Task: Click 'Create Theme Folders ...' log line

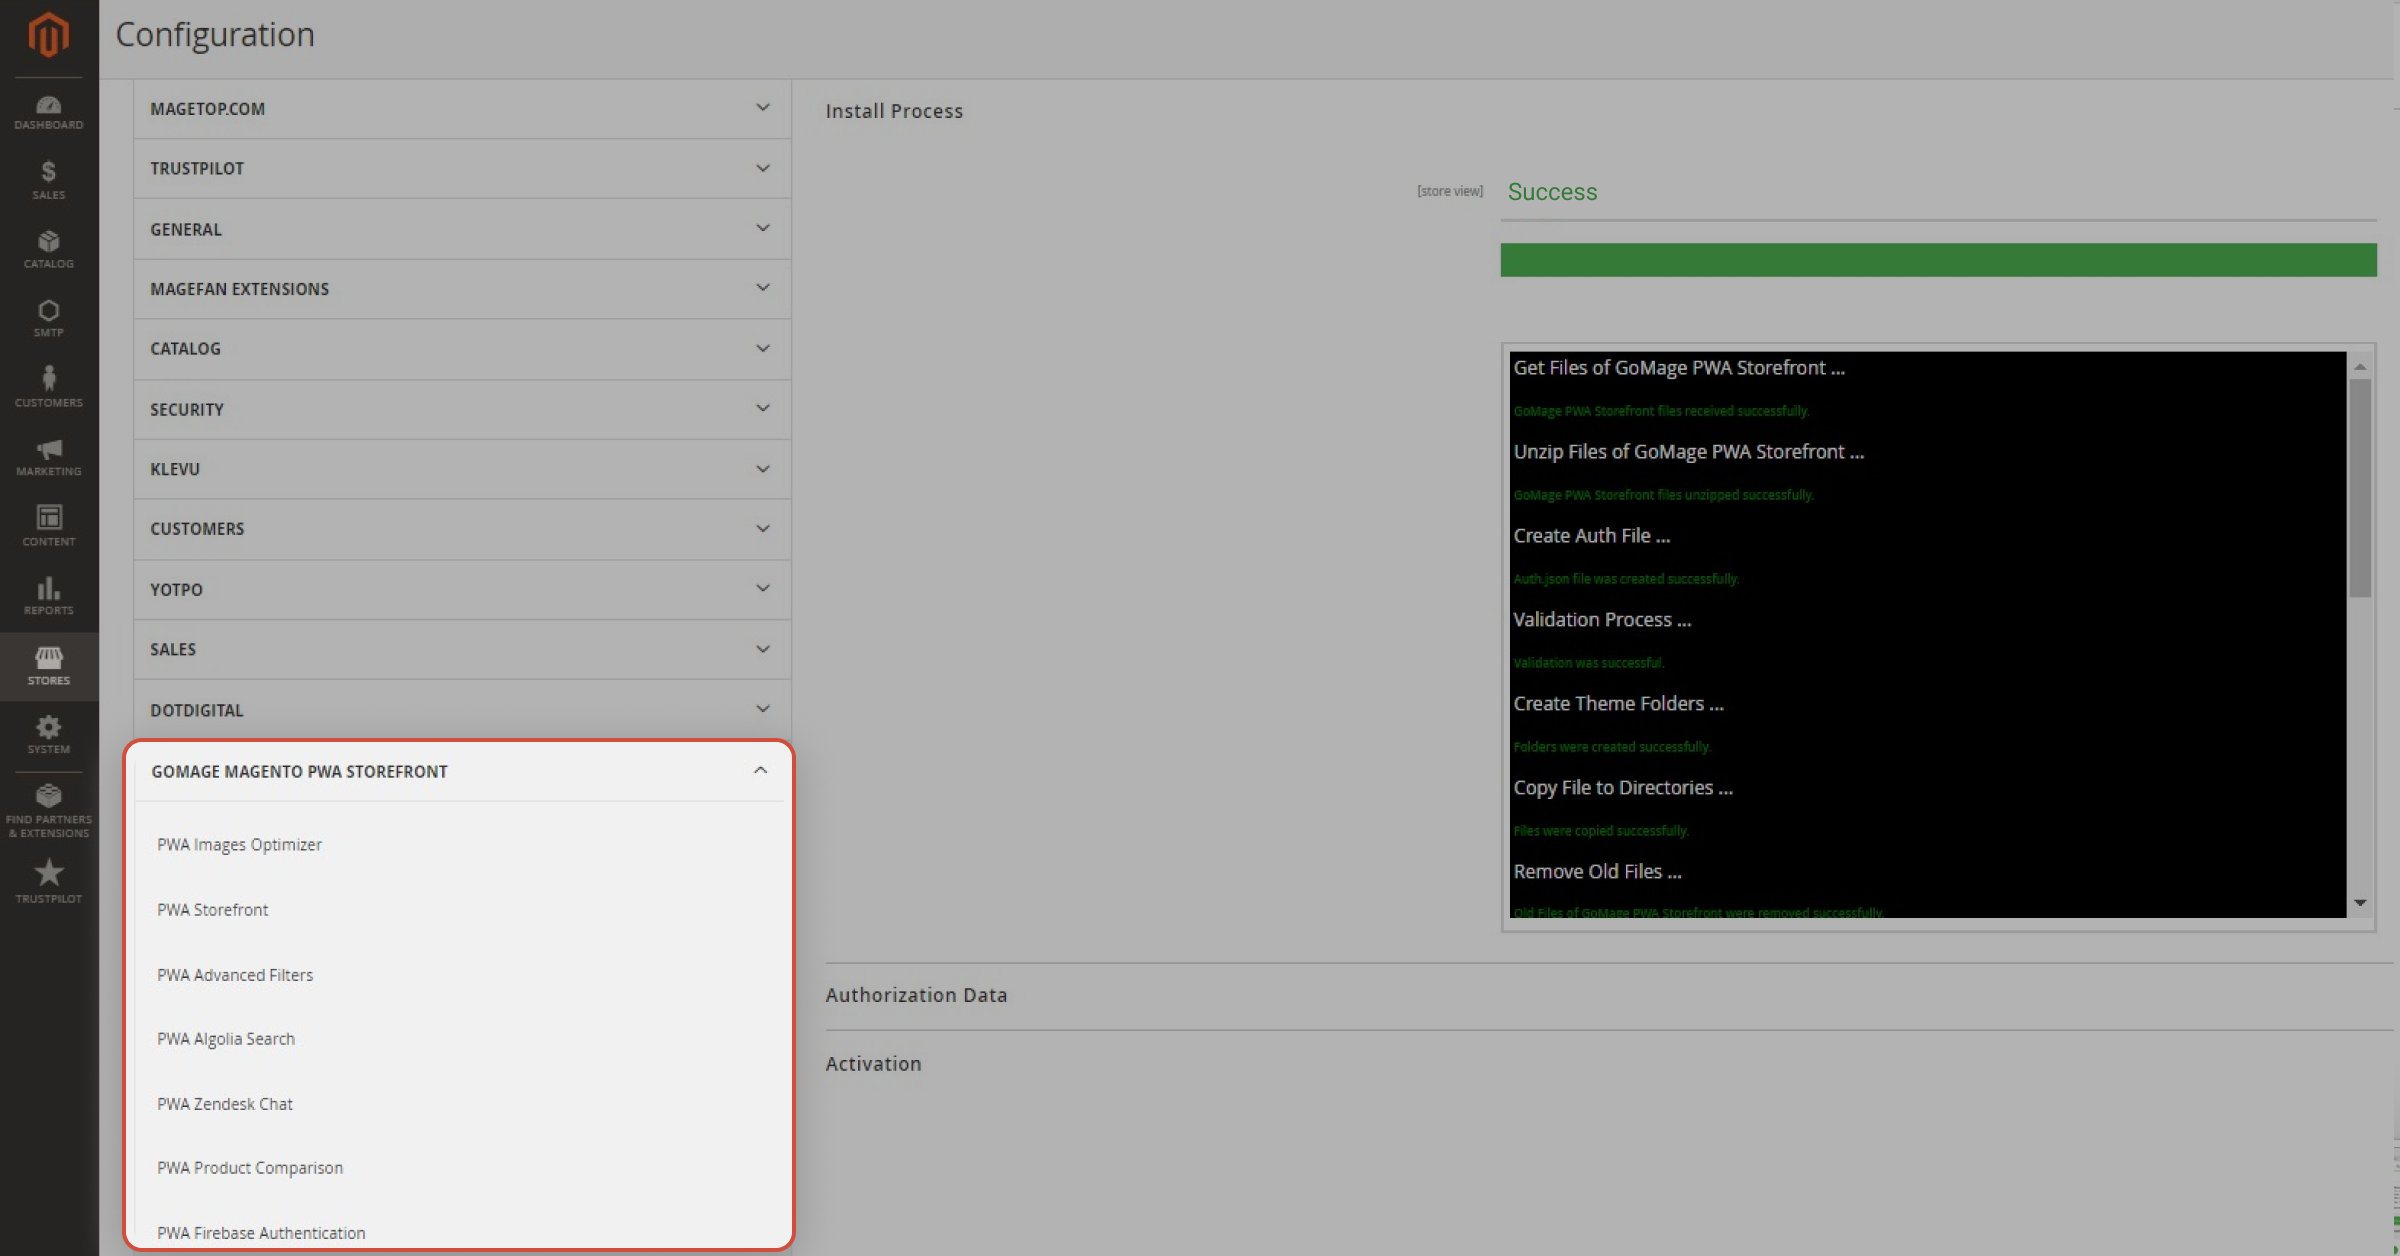Action: pos(1618,704)
